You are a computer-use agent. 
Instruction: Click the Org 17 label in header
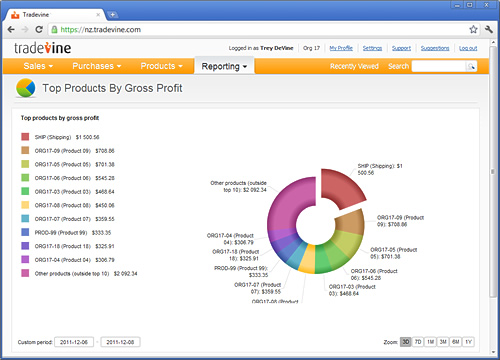[311, 48]
